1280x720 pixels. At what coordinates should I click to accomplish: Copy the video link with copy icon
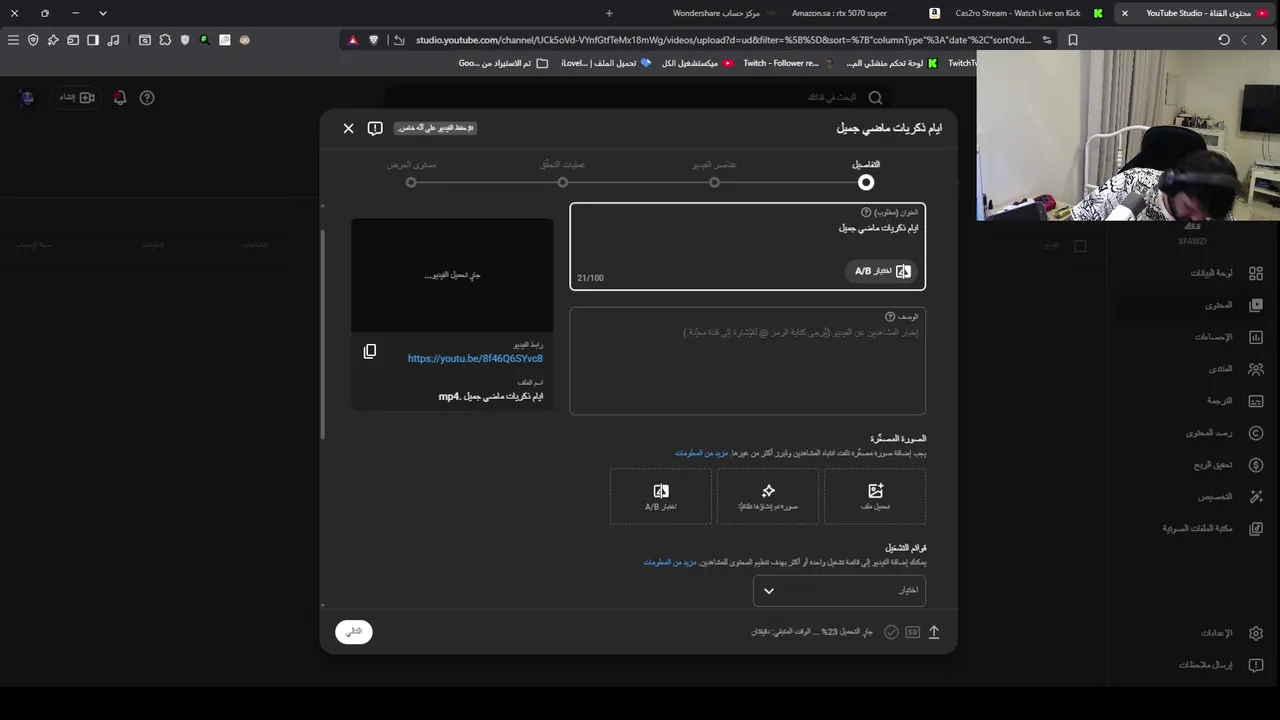[370, 351]
